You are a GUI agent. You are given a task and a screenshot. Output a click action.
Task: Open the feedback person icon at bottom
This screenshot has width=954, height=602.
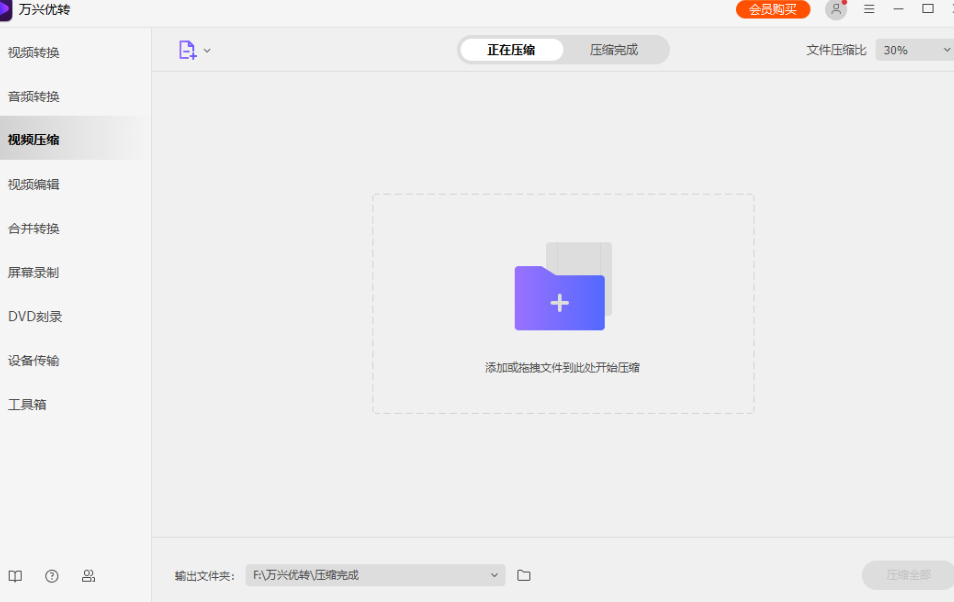click(x=88, y=576)
